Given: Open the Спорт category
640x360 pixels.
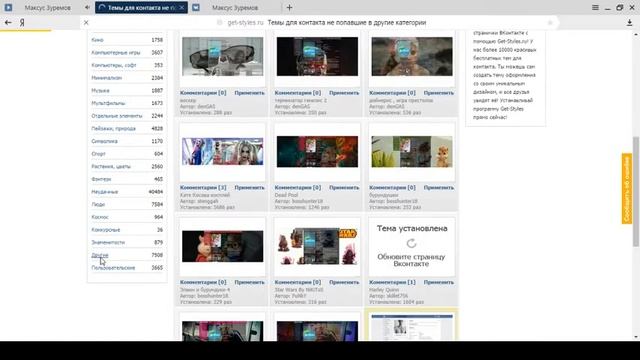Looking at the screenshot, I should coord(98,154).
